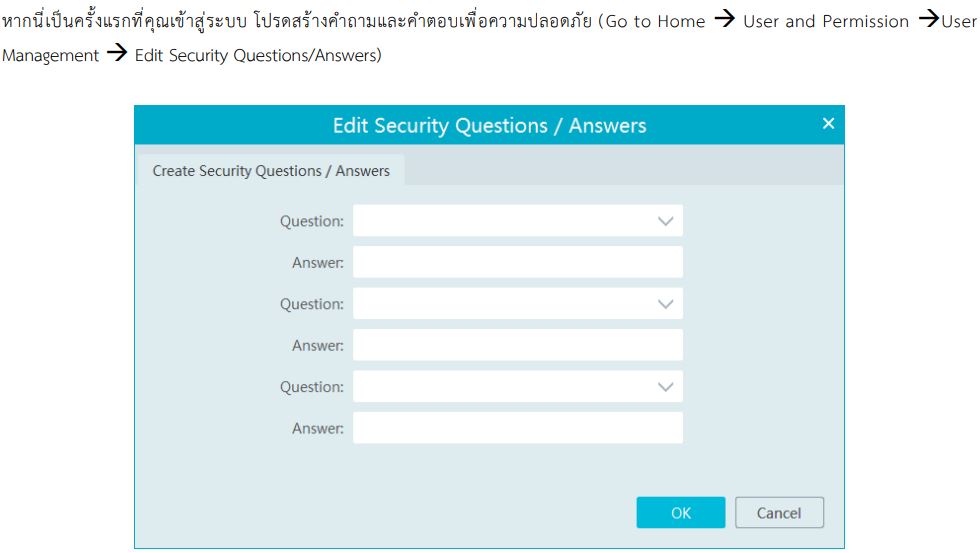Open the first Question combo box
The height and width of the screenshot is (553, 980).
tap(500, 221)
